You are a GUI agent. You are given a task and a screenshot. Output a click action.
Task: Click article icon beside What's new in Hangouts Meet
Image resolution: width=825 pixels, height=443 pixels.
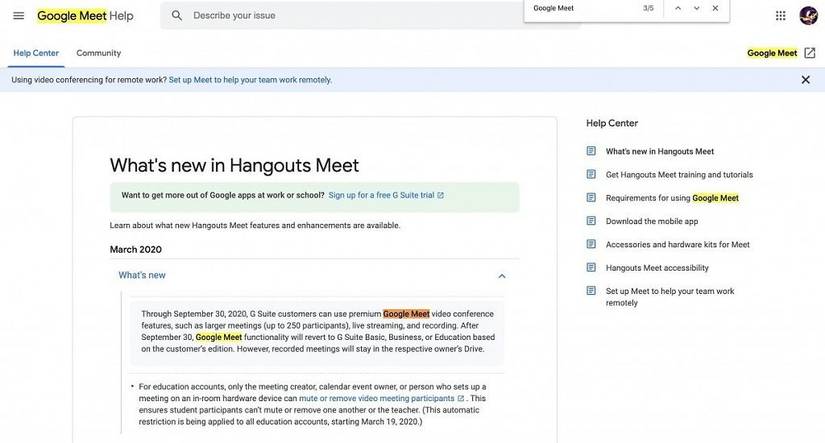point(591,151)
